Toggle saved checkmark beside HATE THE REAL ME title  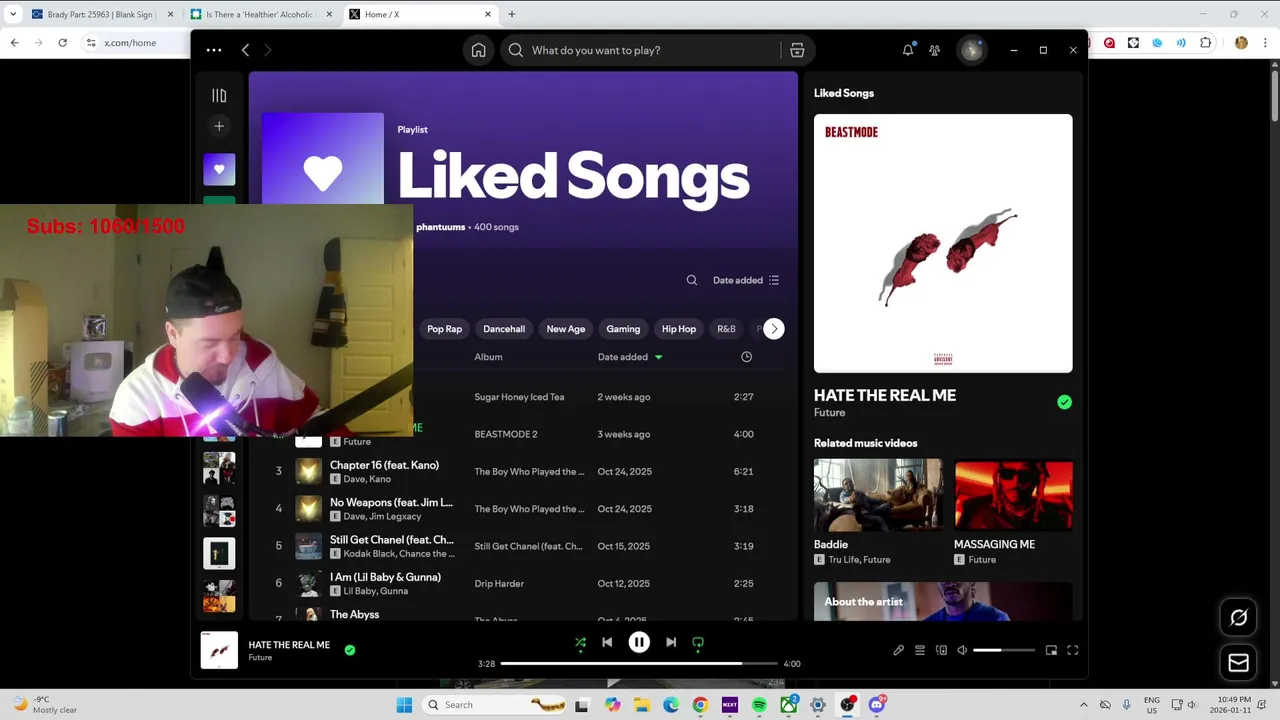coord(1064,402)
